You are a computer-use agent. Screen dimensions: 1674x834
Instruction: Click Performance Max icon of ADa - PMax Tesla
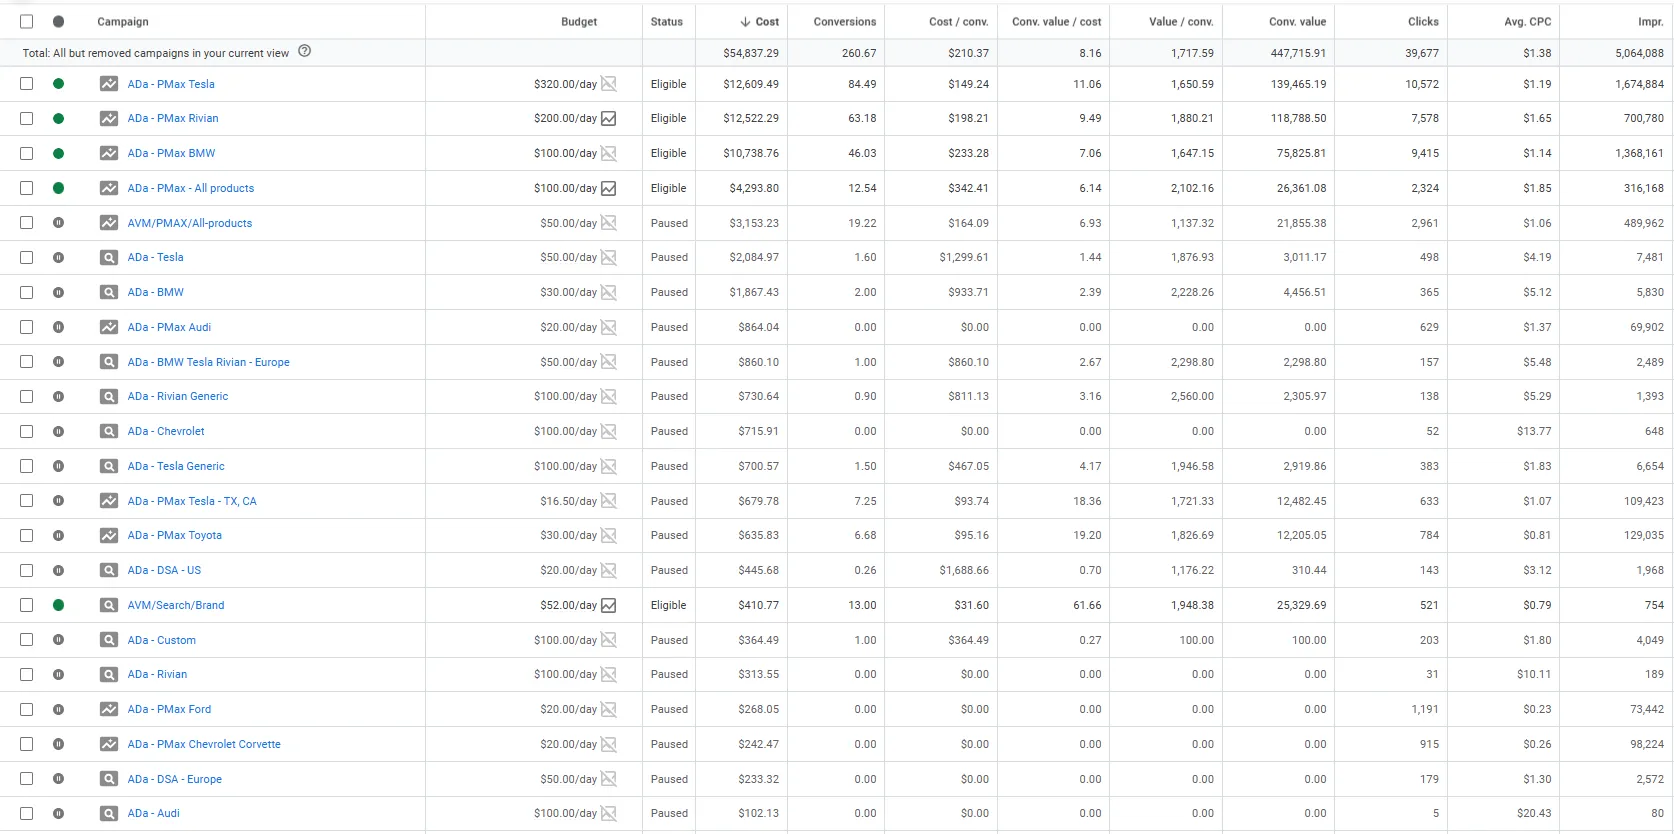tap(109, 84)
